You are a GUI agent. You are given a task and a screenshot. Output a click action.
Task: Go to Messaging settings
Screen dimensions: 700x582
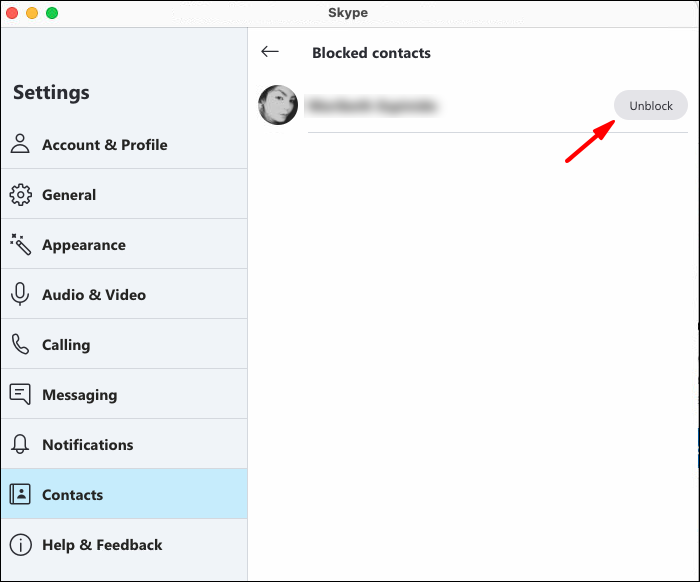[x=79, y=395]
